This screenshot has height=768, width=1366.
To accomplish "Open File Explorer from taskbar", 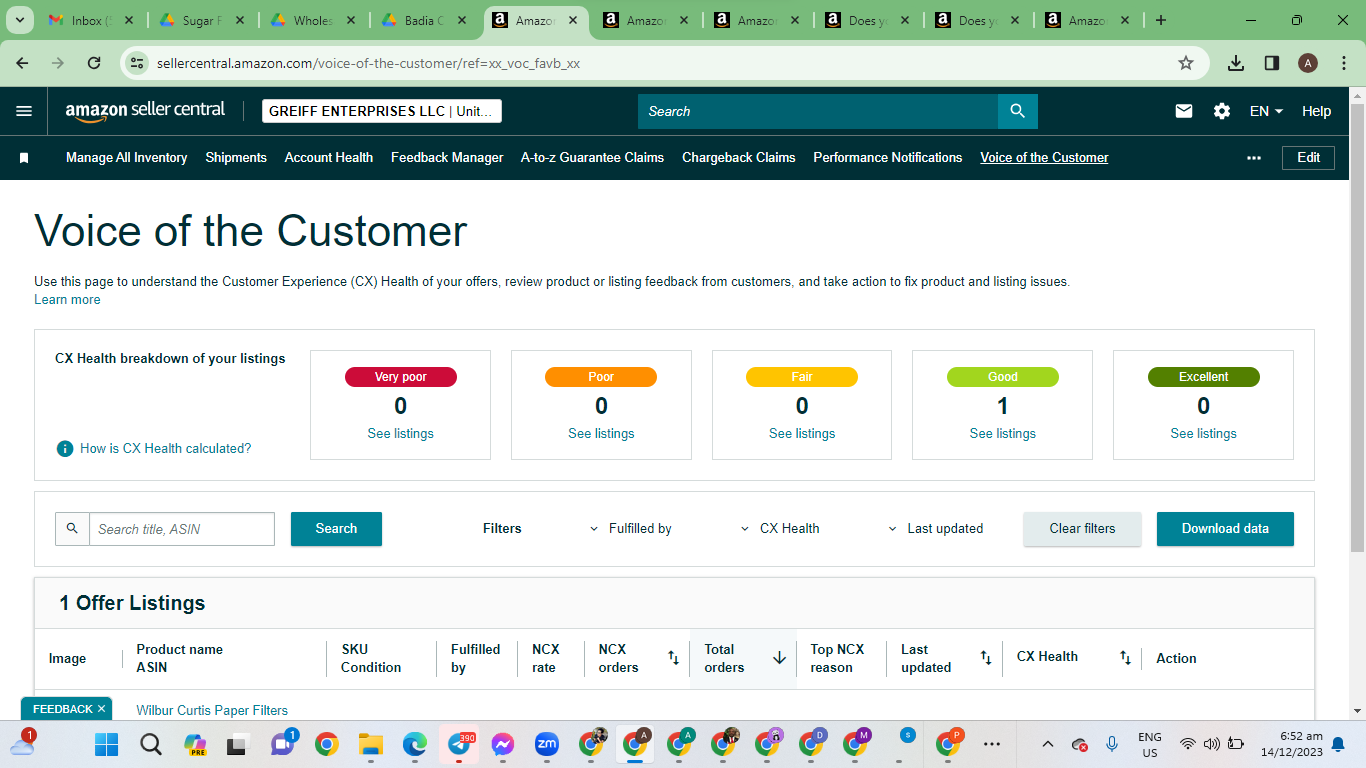I will coord(371,744).
